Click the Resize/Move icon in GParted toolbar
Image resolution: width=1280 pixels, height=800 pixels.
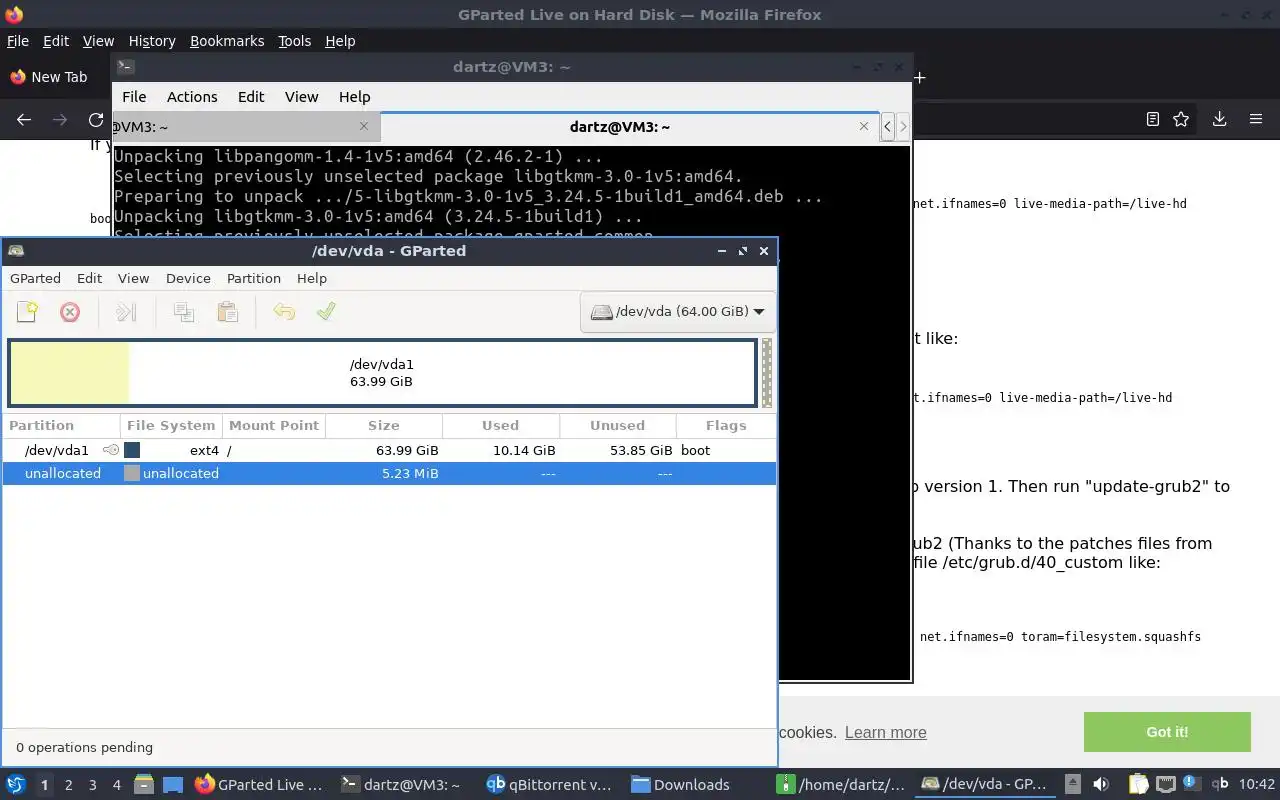(126, 312)
